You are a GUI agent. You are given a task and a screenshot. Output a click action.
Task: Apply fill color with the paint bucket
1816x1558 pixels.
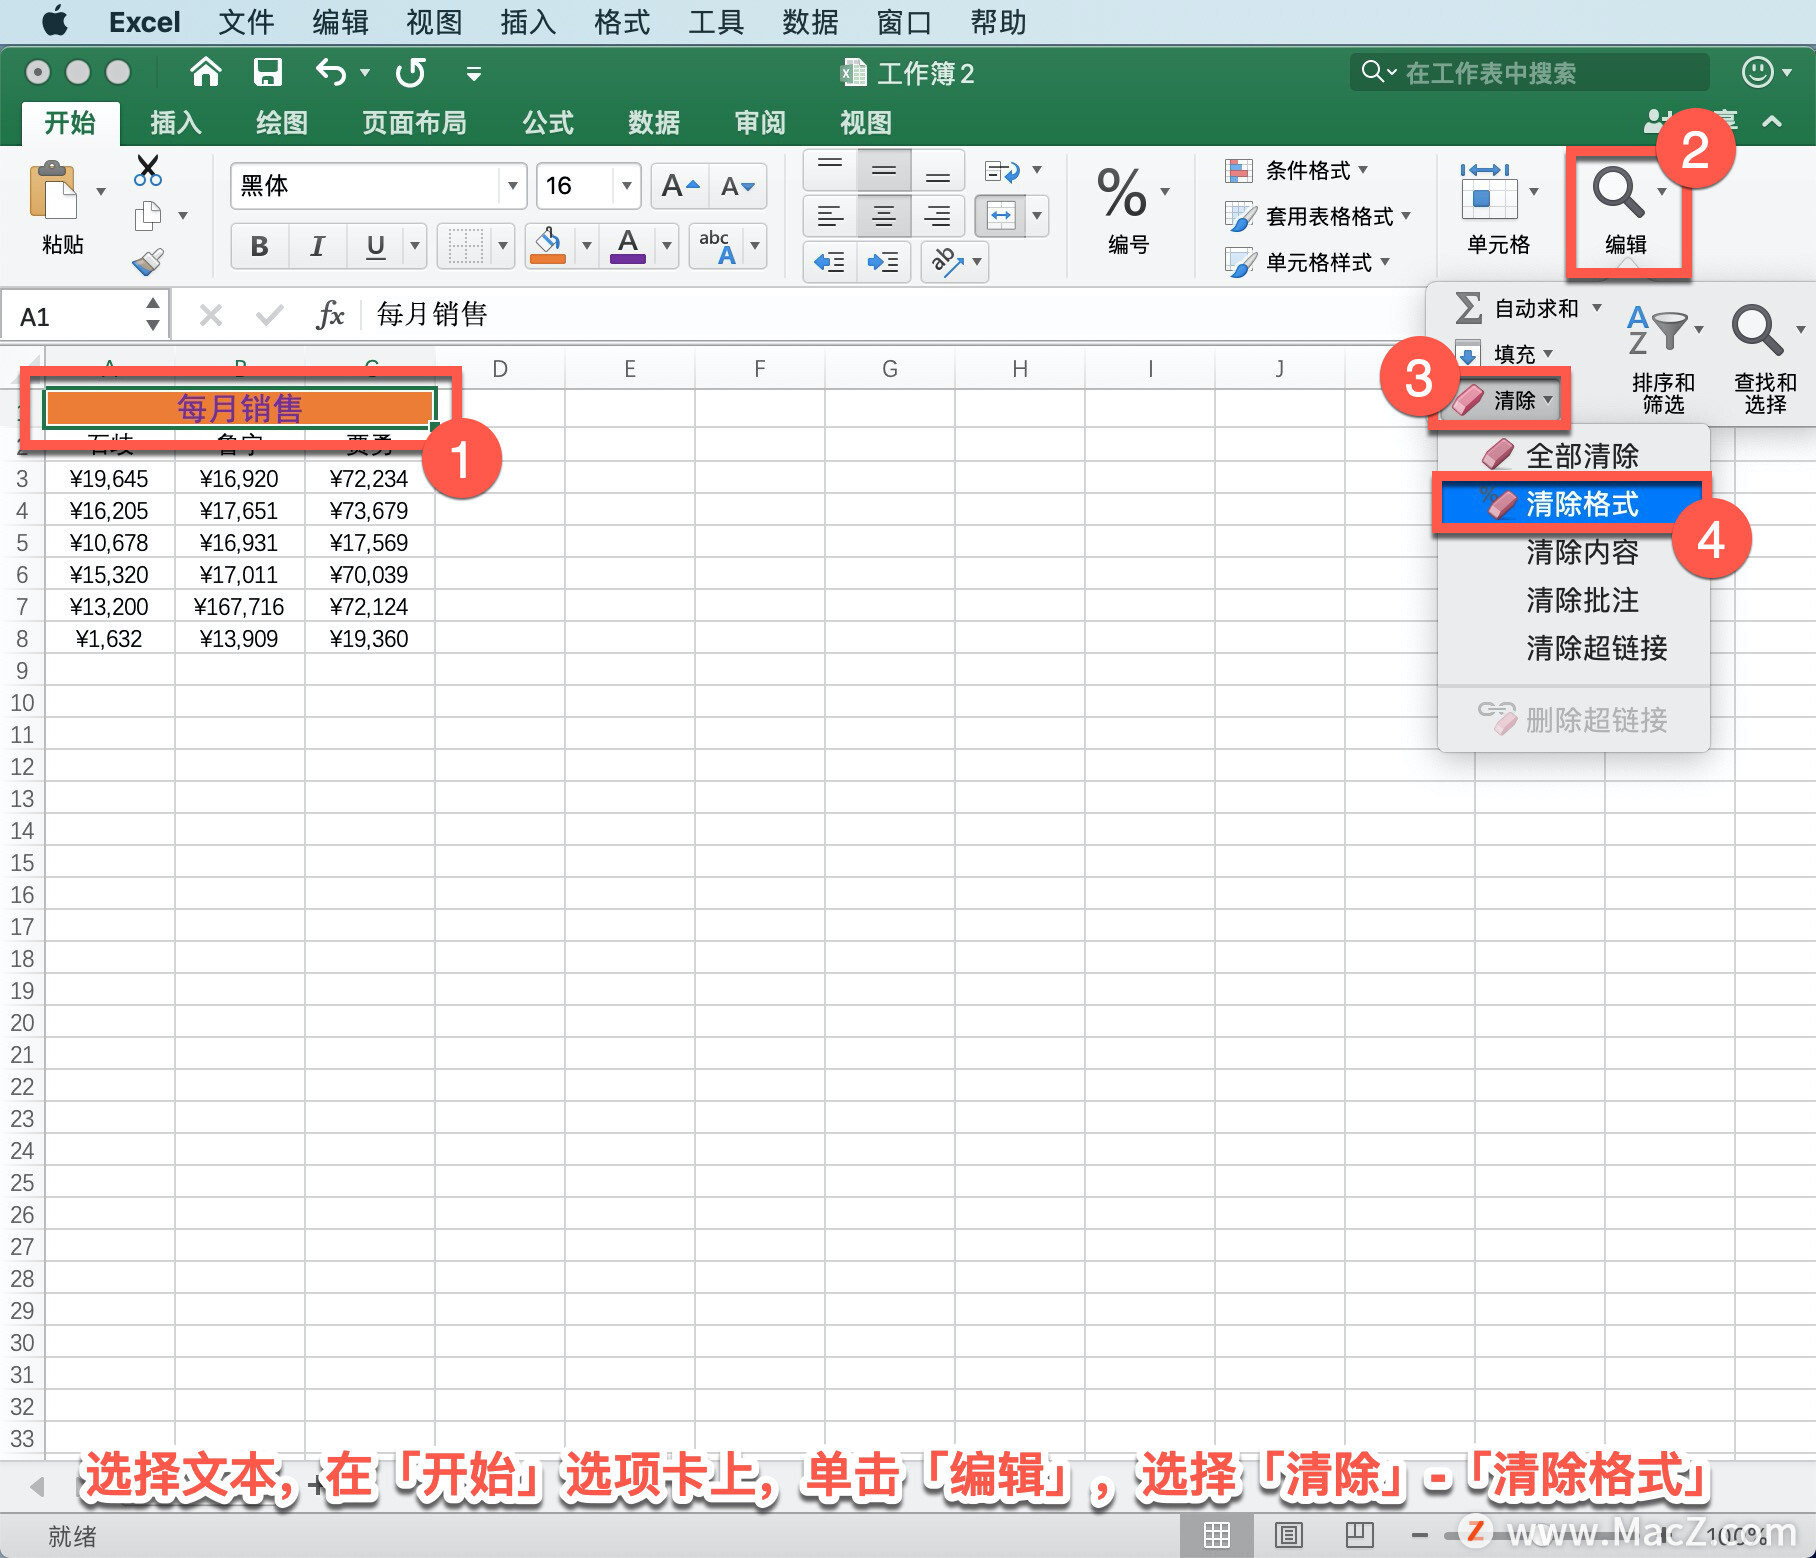(548, 244)
